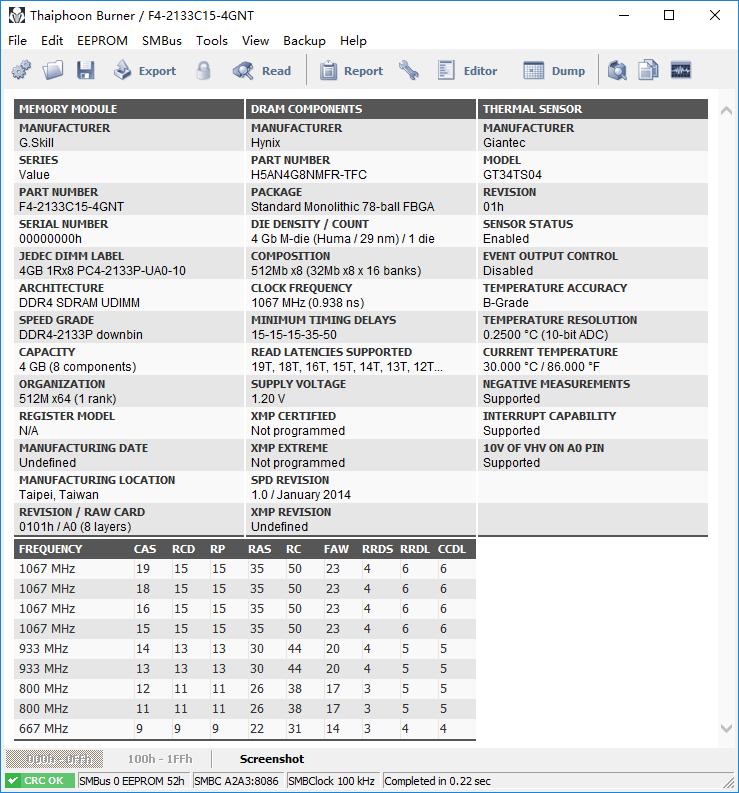Image resolution: width=739 pixels, height=793 pixels.
Task: Save dump with the floppy disk icon
Action: click(85, 70)
